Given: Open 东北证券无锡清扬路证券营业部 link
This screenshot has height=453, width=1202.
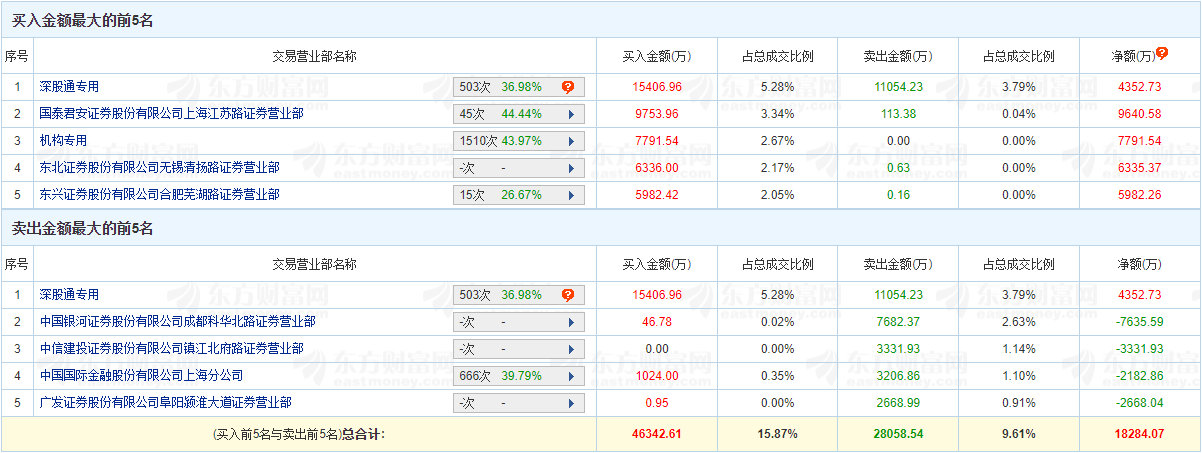Looking at the screenshot, I should click(x=159, y=168).
